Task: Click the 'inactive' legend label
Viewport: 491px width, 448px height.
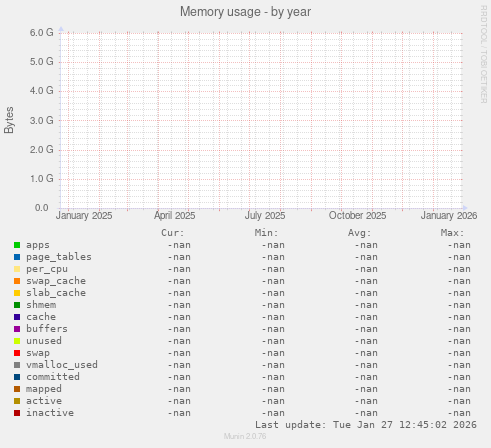Action: (50, 413)
